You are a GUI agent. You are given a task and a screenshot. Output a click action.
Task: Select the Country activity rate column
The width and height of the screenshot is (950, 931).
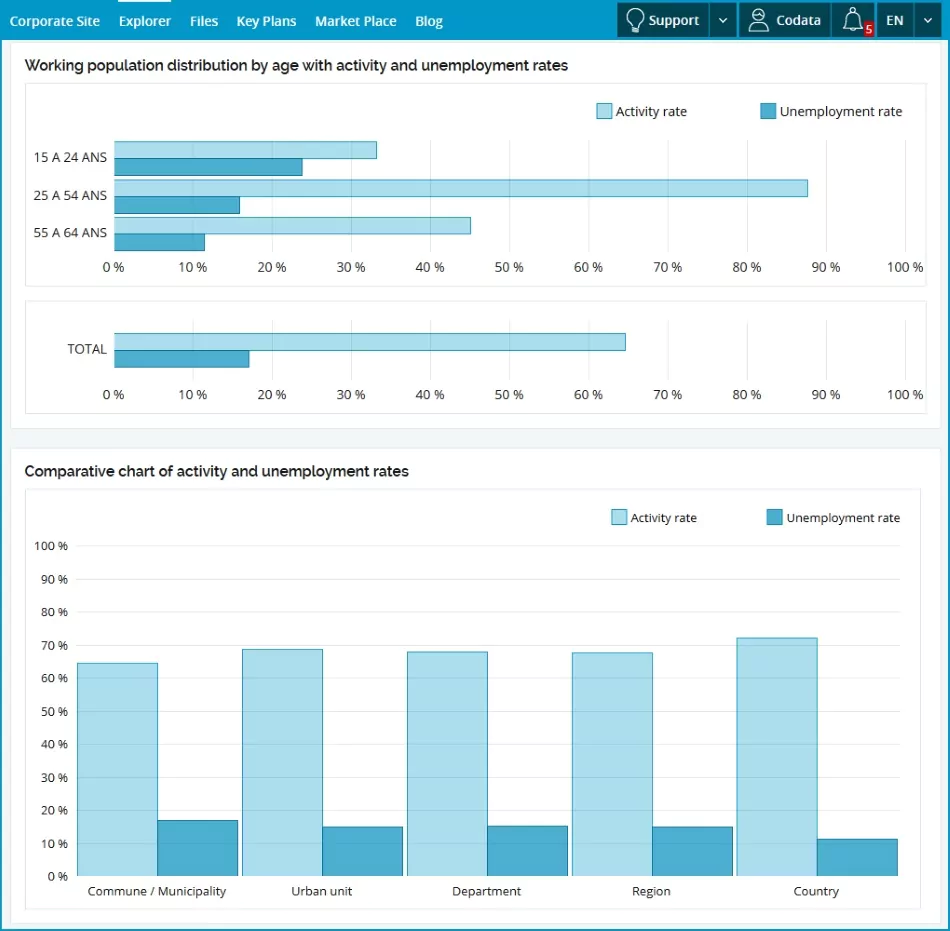[x=777, y=757]
